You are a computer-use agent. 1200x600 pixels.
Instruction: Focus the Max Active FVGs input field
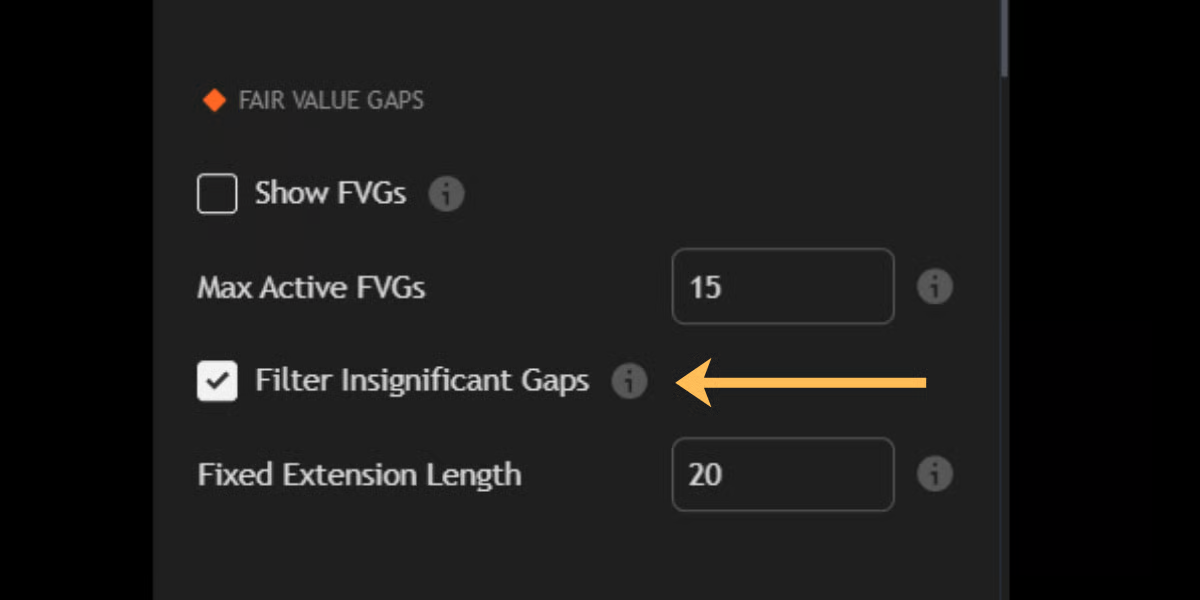(x=782, y=288)
